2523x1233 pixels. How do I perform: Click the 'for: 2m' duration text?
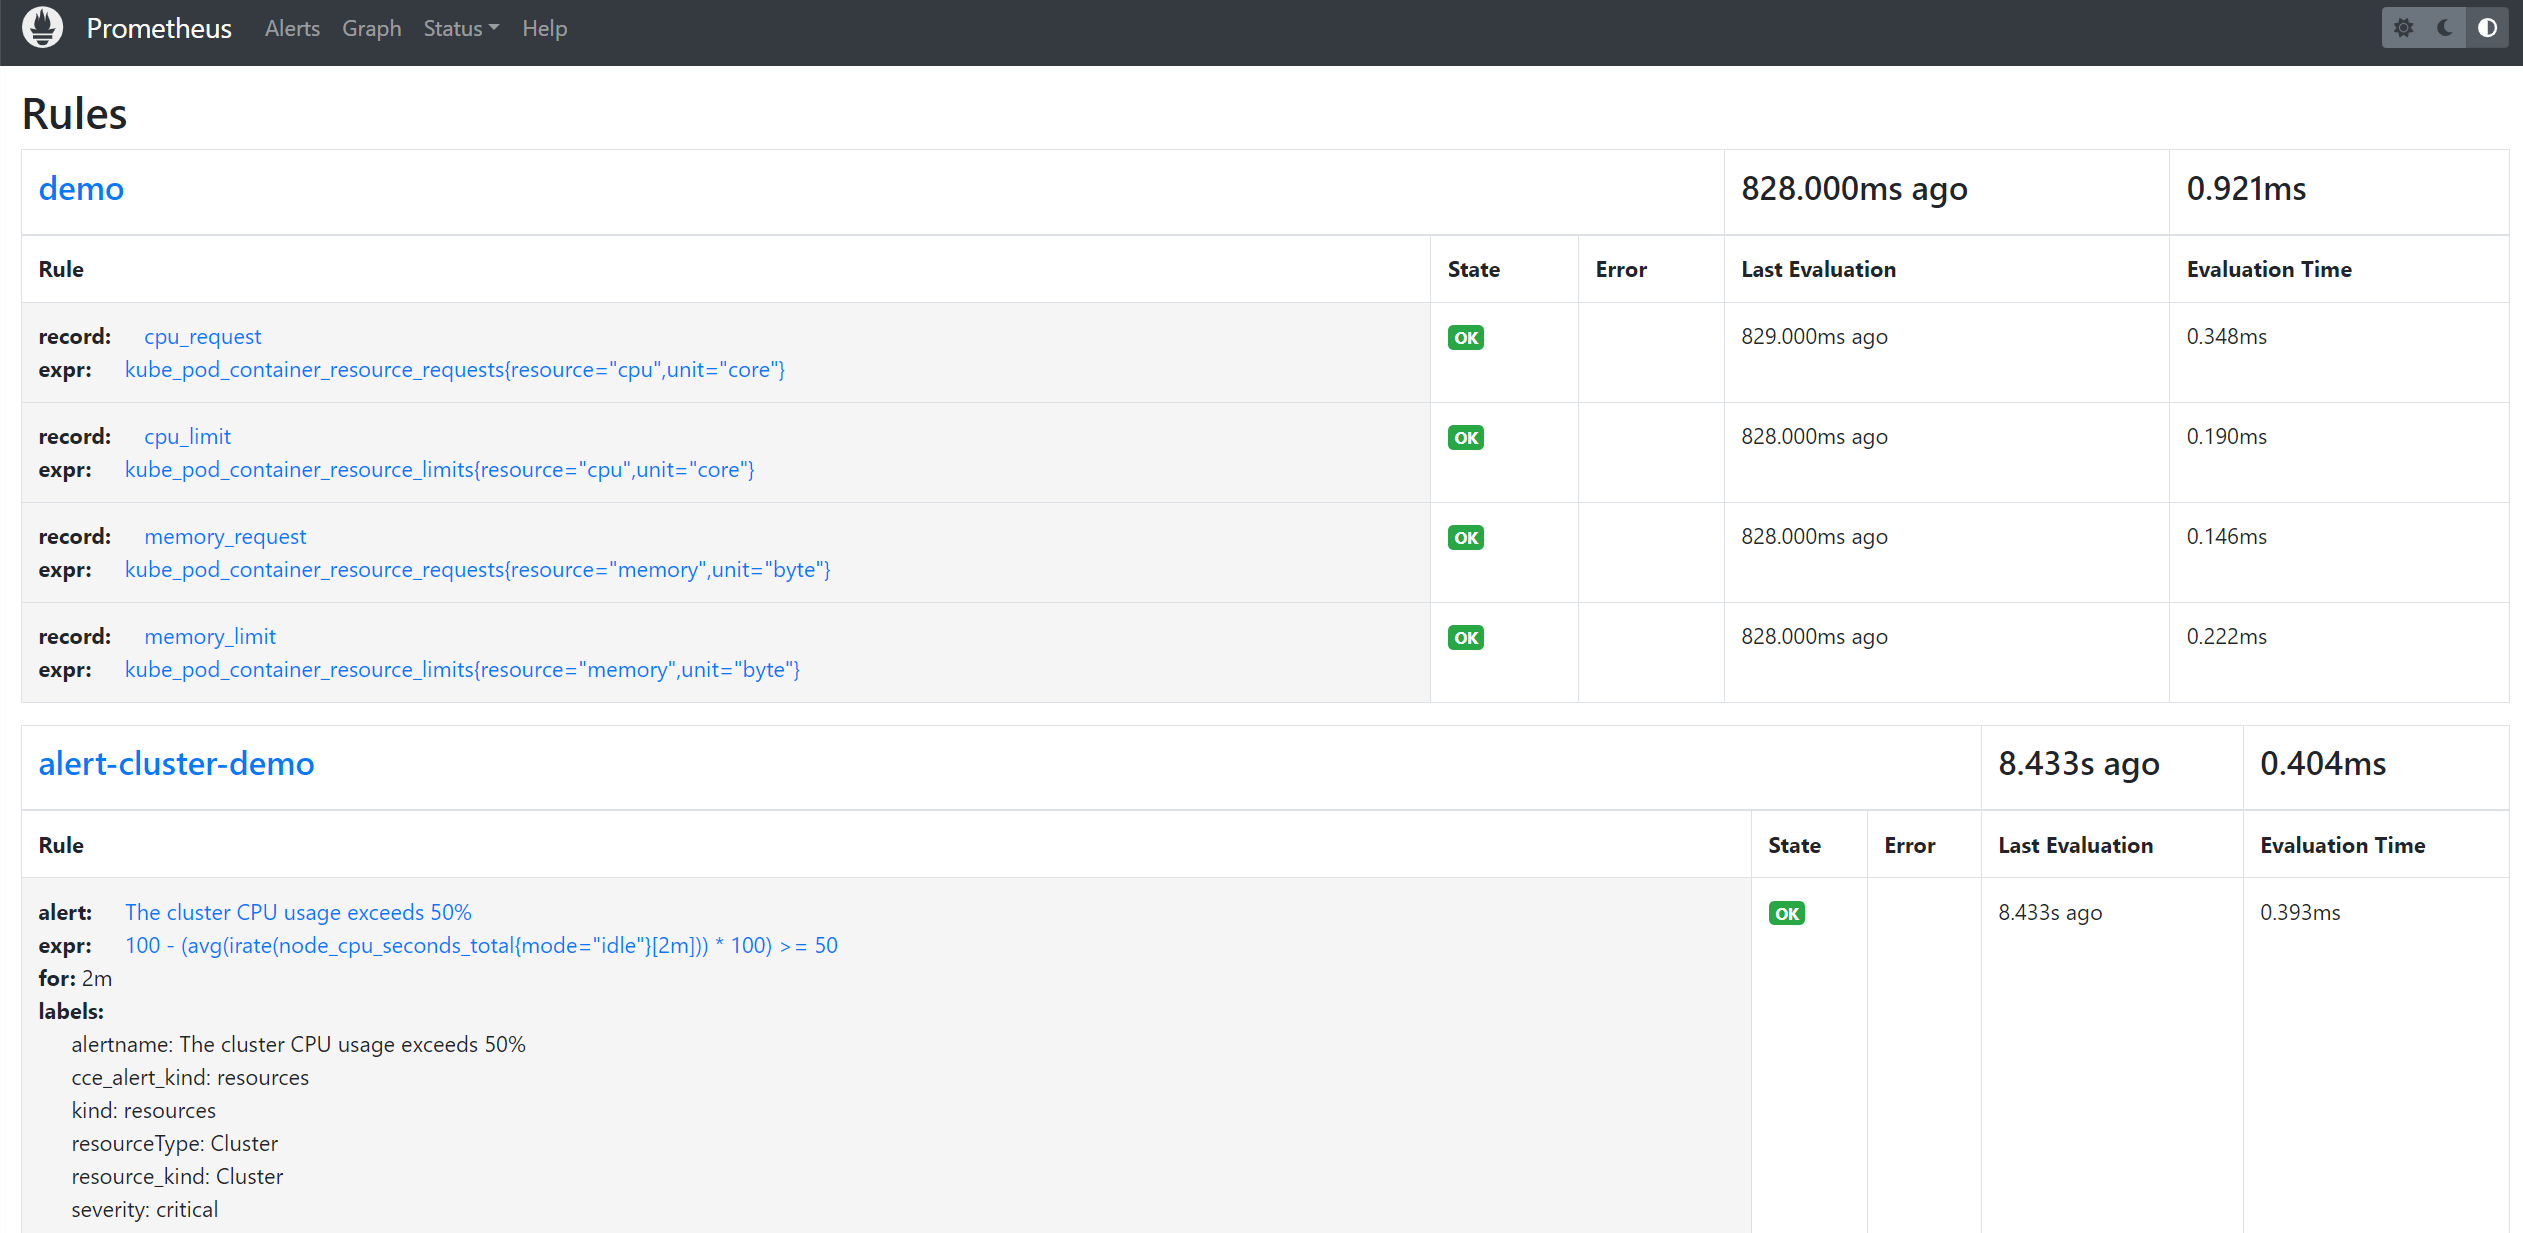click(75, 979)
